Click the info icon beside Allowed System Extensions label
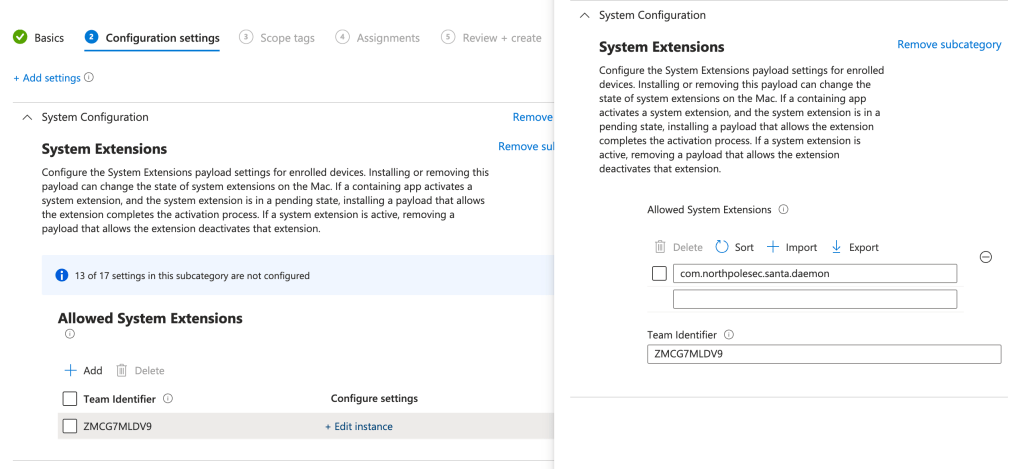Image resolution: width=1024 pixels, height=469 pixels. pos(783,210)
